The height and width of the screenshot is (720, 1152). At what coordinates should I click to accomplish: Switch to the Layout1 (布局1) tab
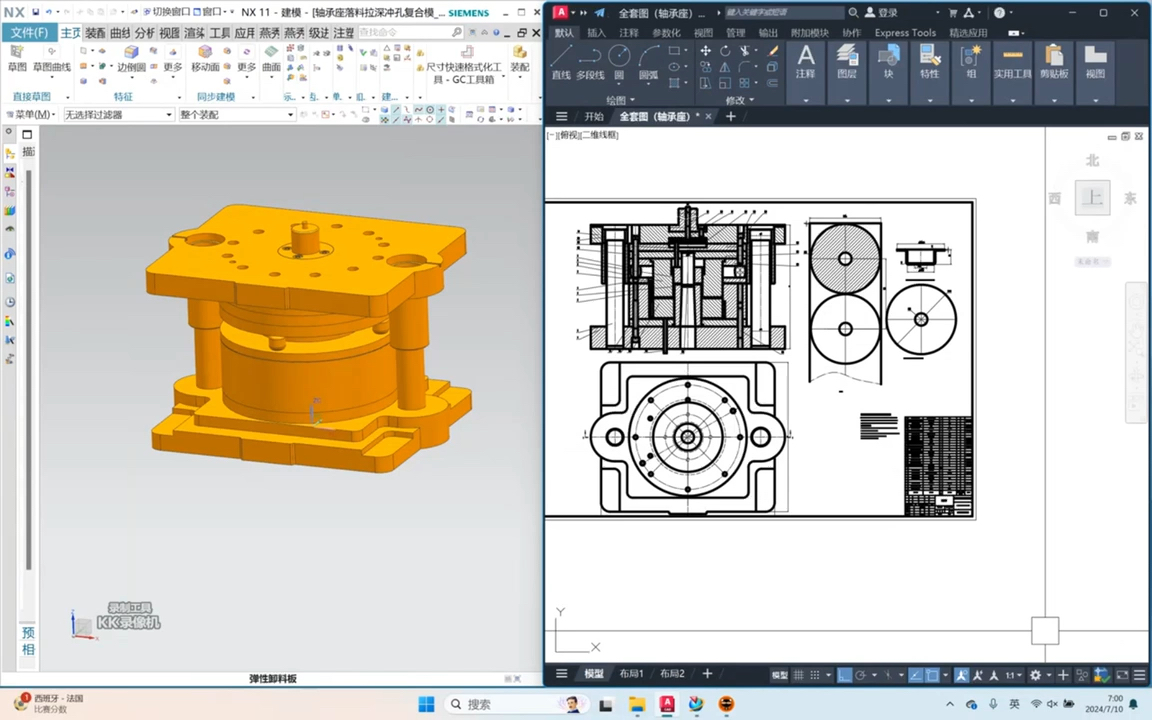pos(631,674)
